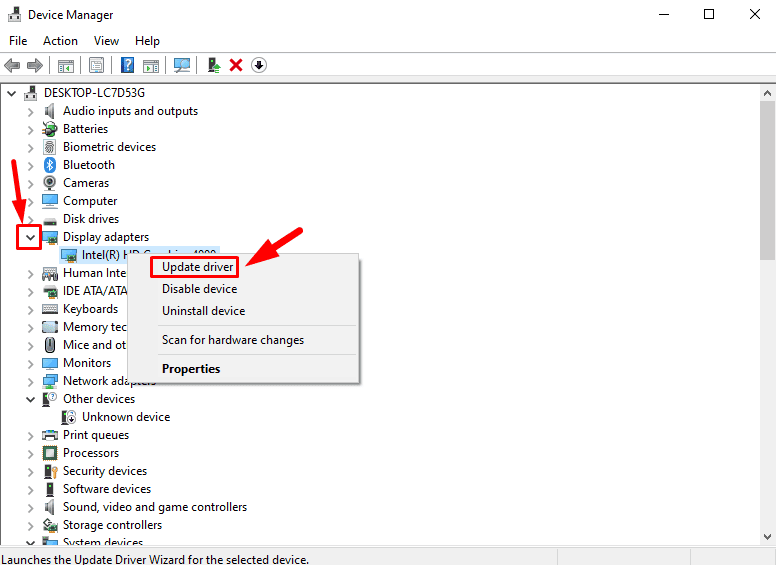The height and width of the screenshot is (565, 776).
Task: Open the Help menu
Action: (147, 41)
